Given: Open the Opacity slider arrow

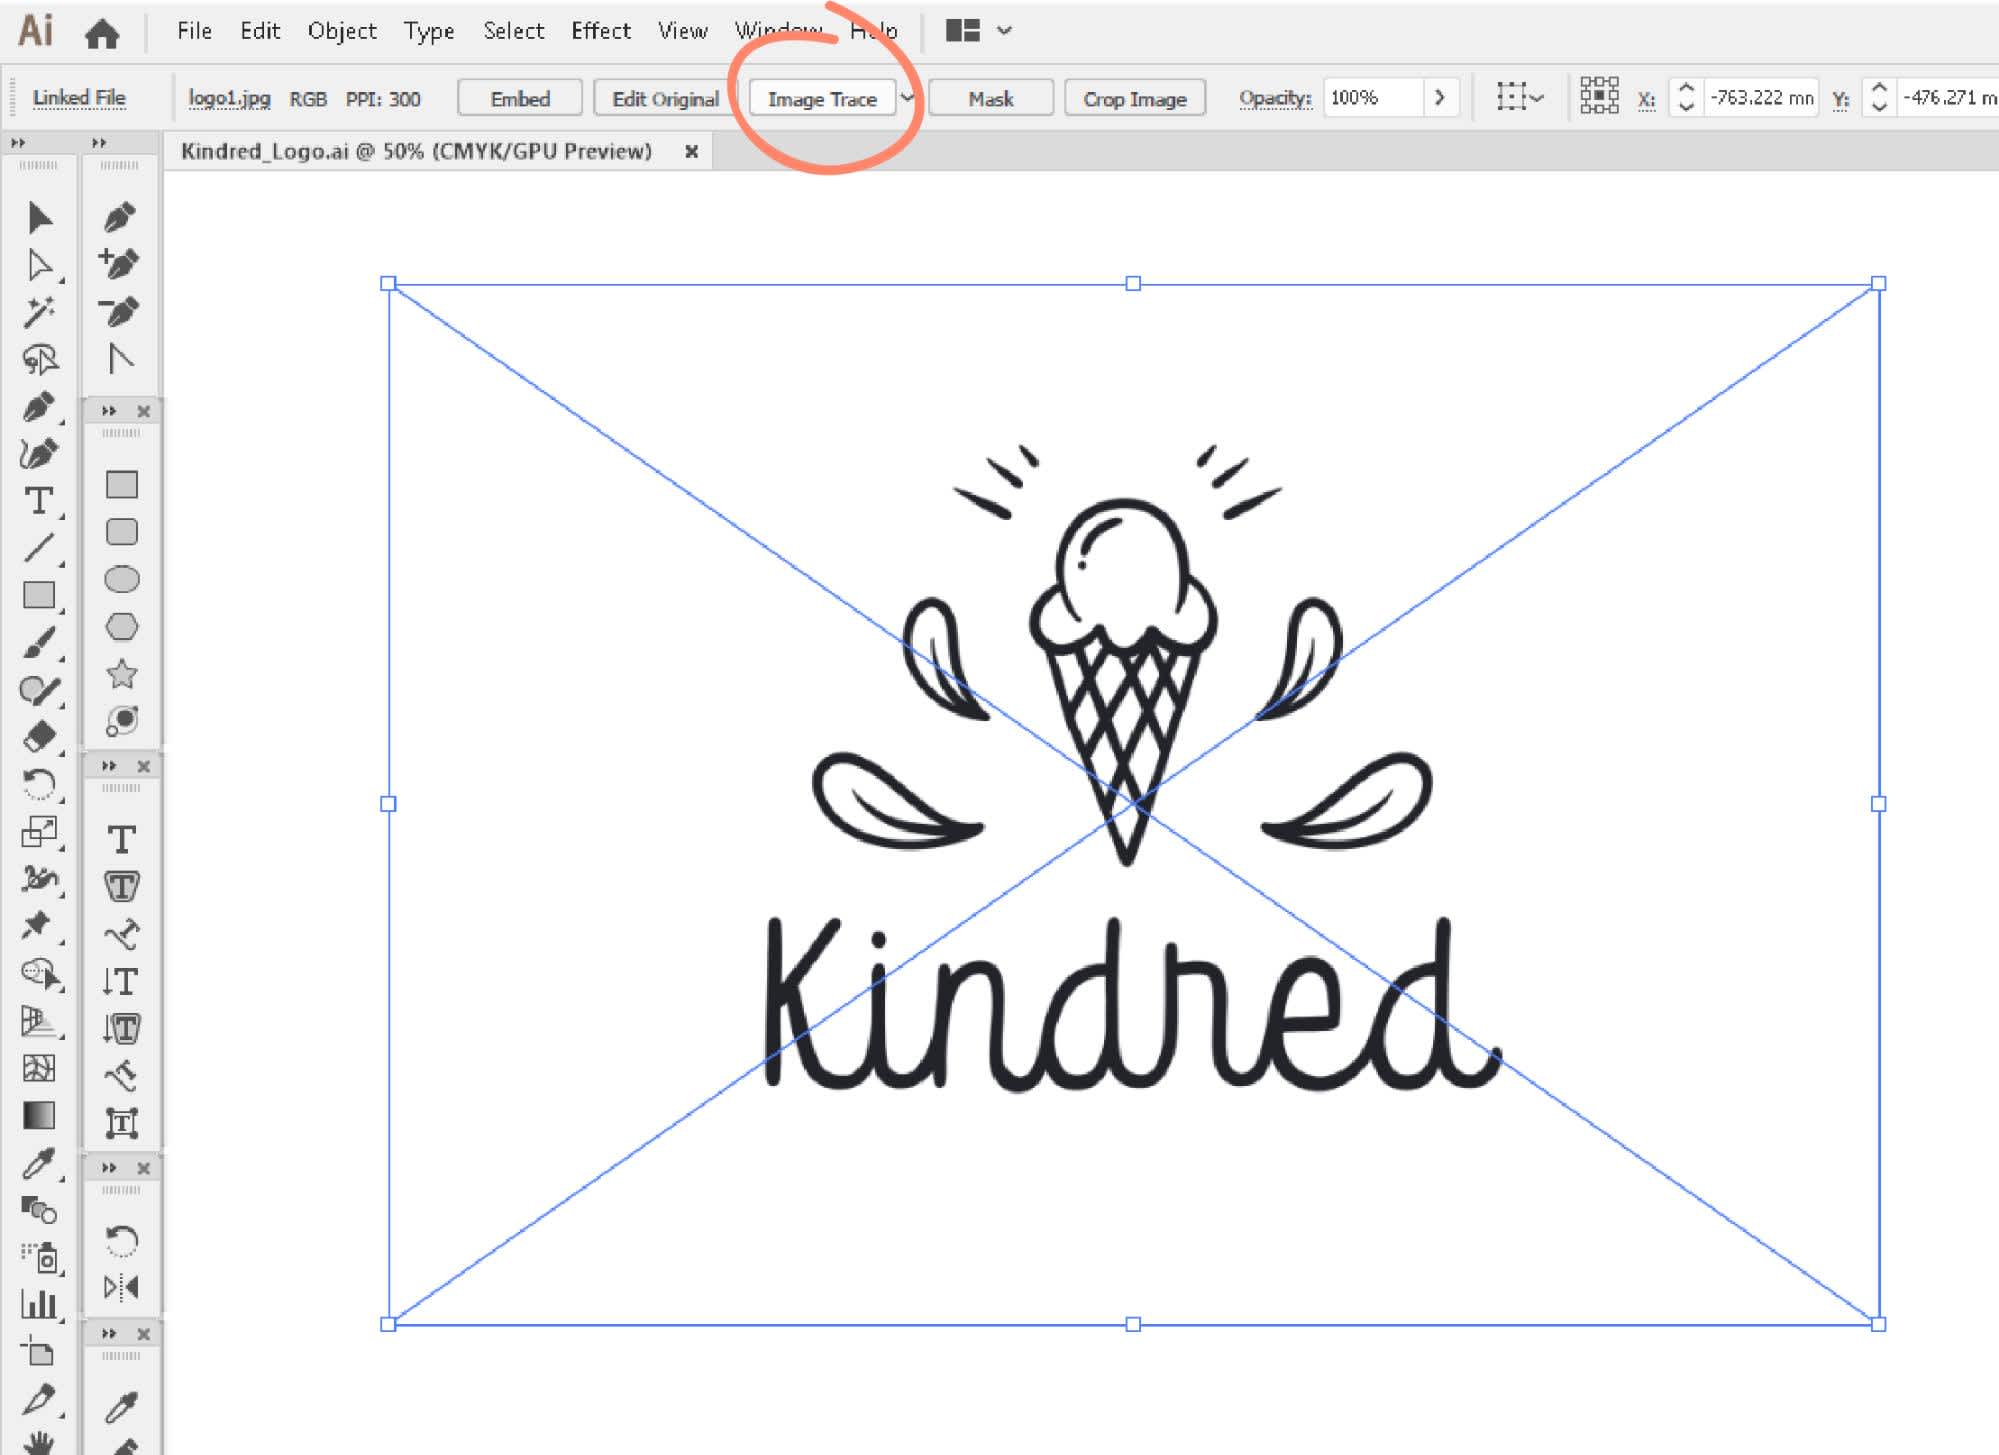Looking at the screenshot, I should tap(1440, 98).
